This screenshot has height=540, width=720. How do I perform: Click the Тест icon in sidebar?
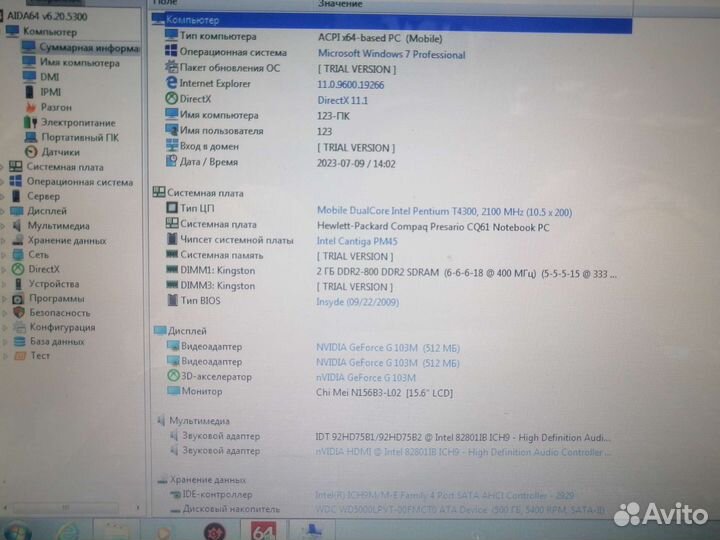pyautogui.click(x=20, y=355)
